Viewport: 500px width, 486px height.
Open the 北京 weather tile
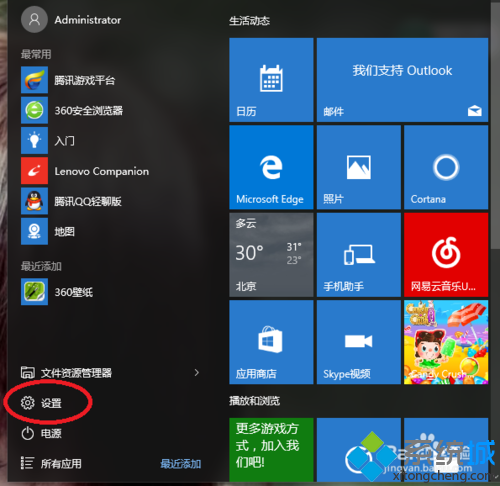click(271, 255)
